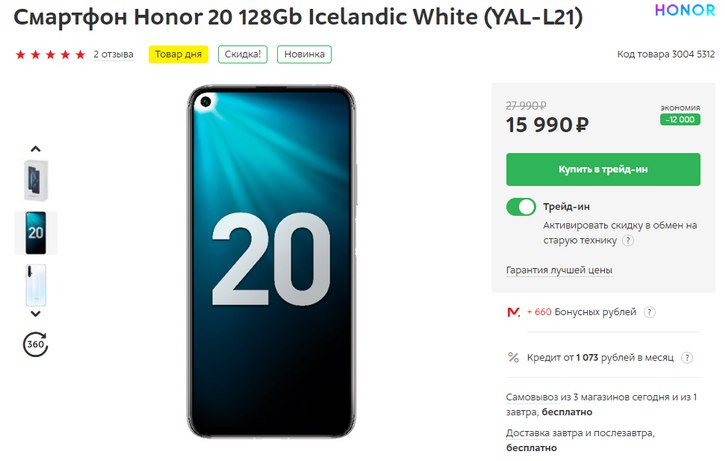The height and width of the screenshot is (461, 725).
Task: Open Гарантия лучшей цены link
Action: [x=559, y=270]
